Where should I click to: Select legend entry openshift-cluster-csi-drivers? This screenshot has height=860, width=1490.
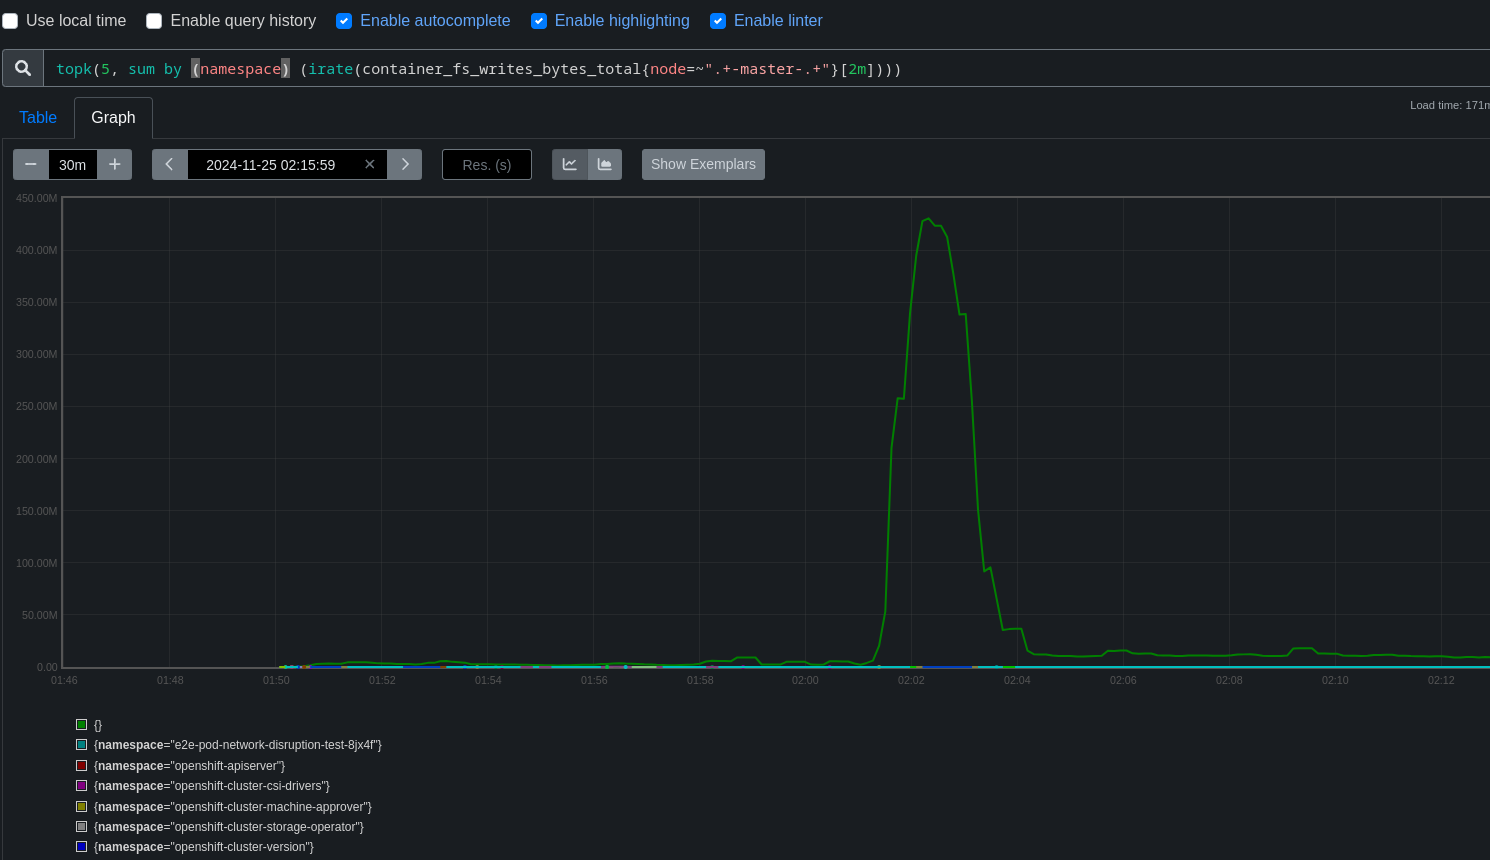(212, 786)
